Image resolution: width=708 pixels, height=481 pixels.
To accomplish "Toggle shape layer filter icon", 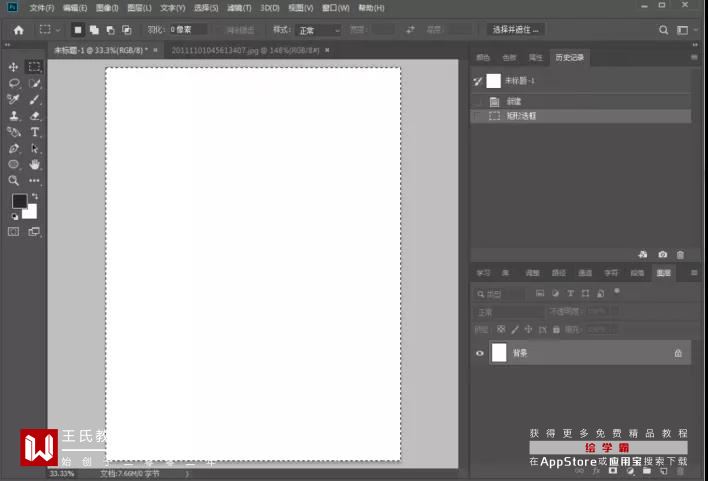I will tap(586, 294).
